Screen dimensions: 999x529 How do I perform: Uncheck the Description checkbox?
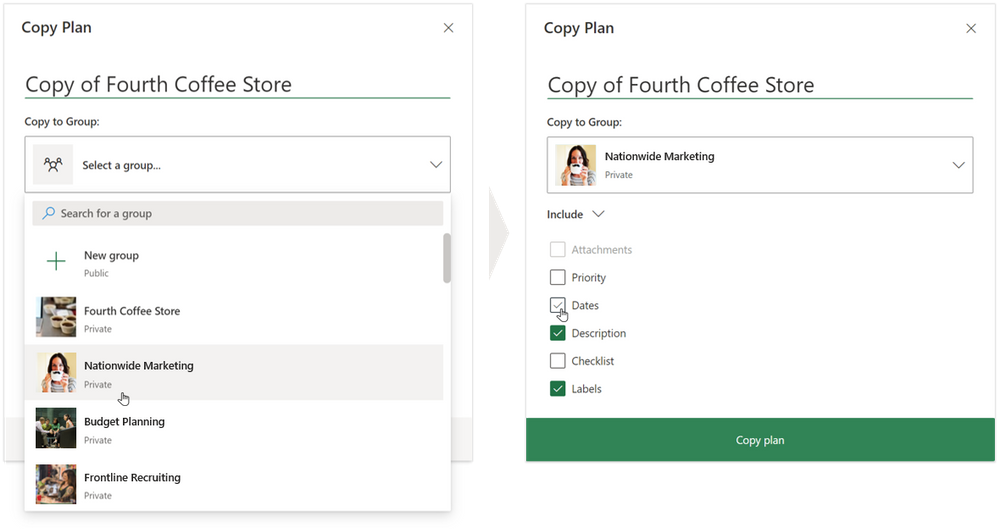pos(557,333)
